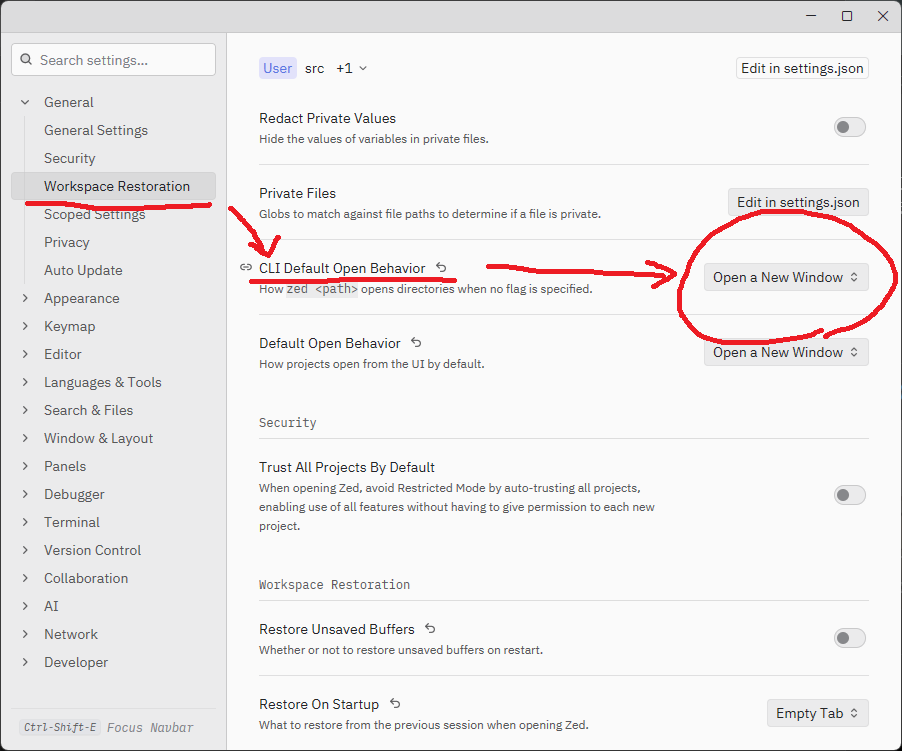Reset Default Open Behavior setting

pyautogui.click(x=416, y=343)
